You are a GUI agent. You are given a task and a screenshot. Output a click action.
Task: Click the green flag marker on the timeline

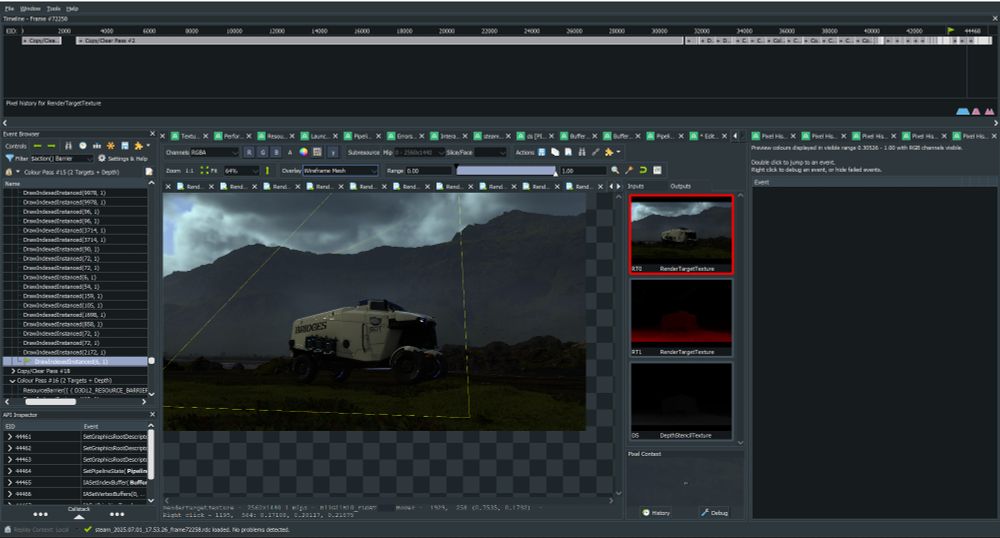point(950,31)
